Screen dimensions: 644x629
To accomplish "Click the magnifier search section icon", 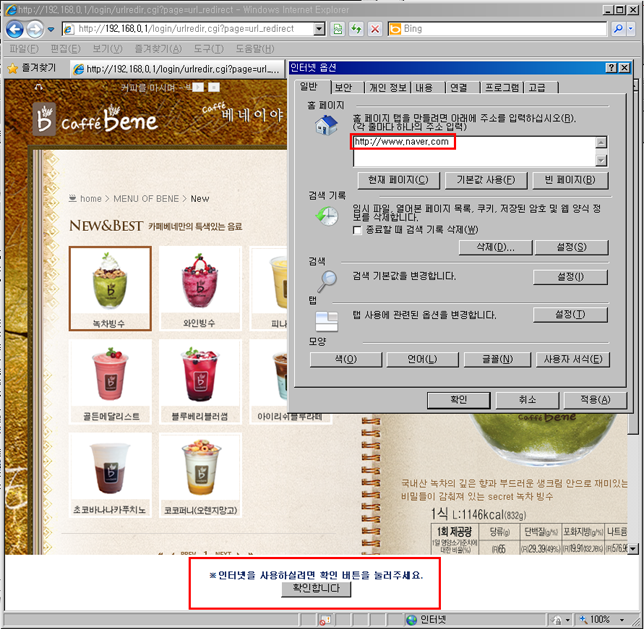I will (327, 281).
